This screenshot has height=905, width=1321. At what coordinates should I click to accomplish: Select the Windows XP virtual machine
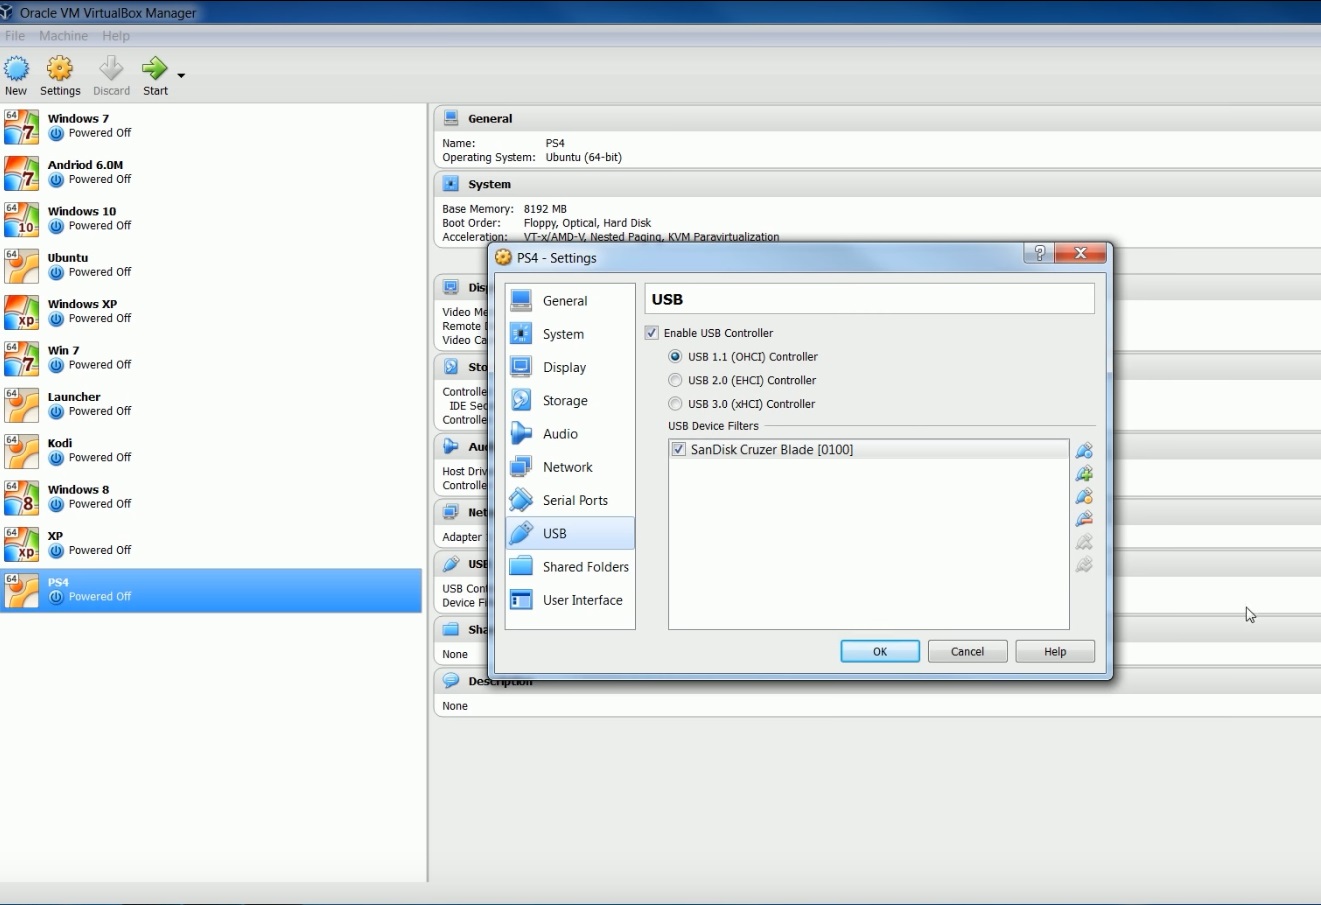pyautogui.click(x=211, y=311)
